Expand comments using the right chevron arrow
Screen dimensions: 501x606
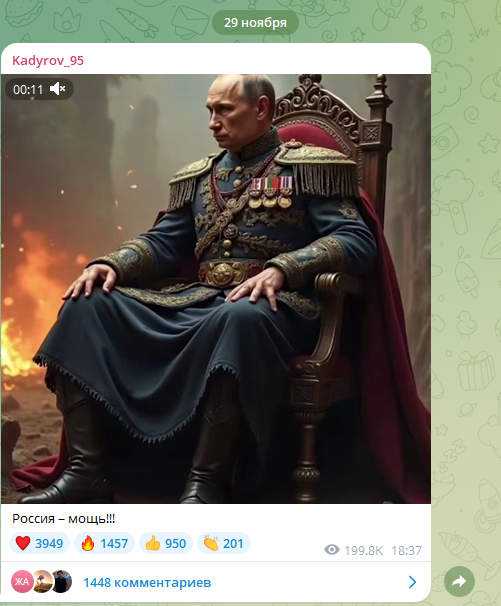tap(412, 582)
